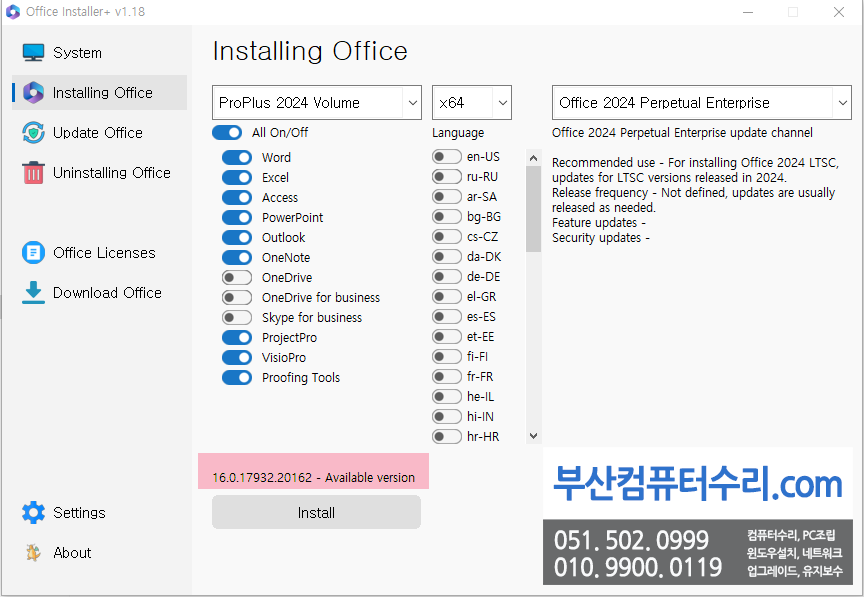This screenshot has height=597, width=864.
Task: Click the Language heading label
Action: coord(458,133)
